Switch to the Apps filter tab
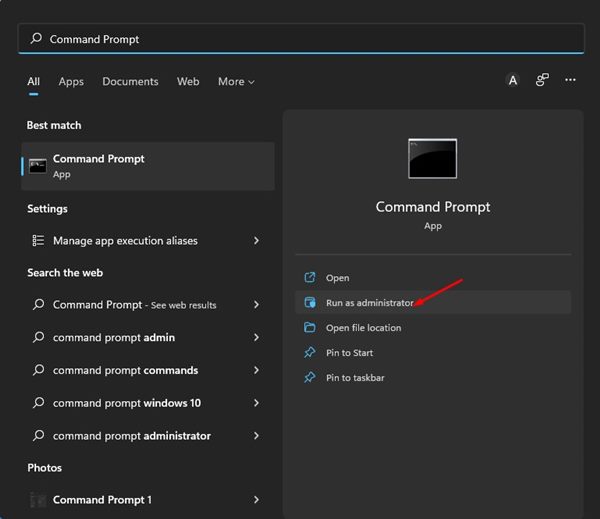The width and height of the screenshot is (600, 519). 71,82
